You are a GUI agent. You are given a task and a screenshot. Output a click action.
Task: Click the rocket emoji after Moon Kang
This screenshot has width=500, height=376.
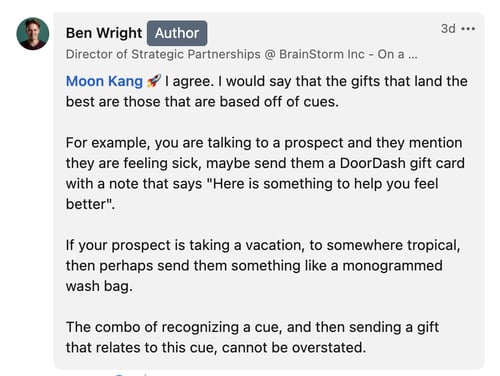154,81
